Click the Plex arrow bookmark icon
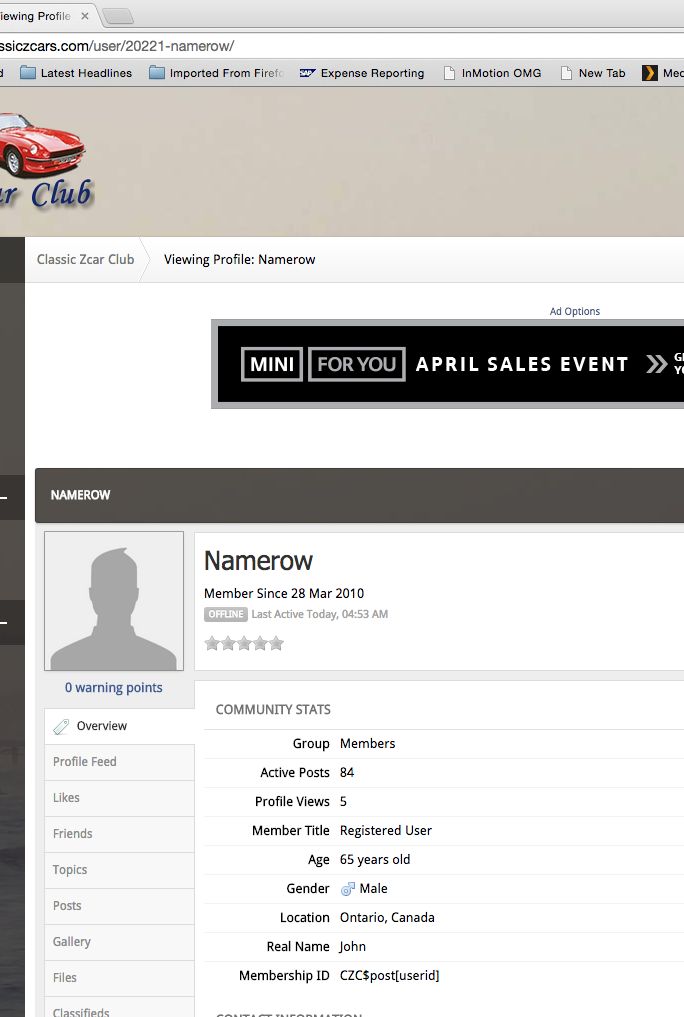684x1017 pixels. [x=649, y=73]
